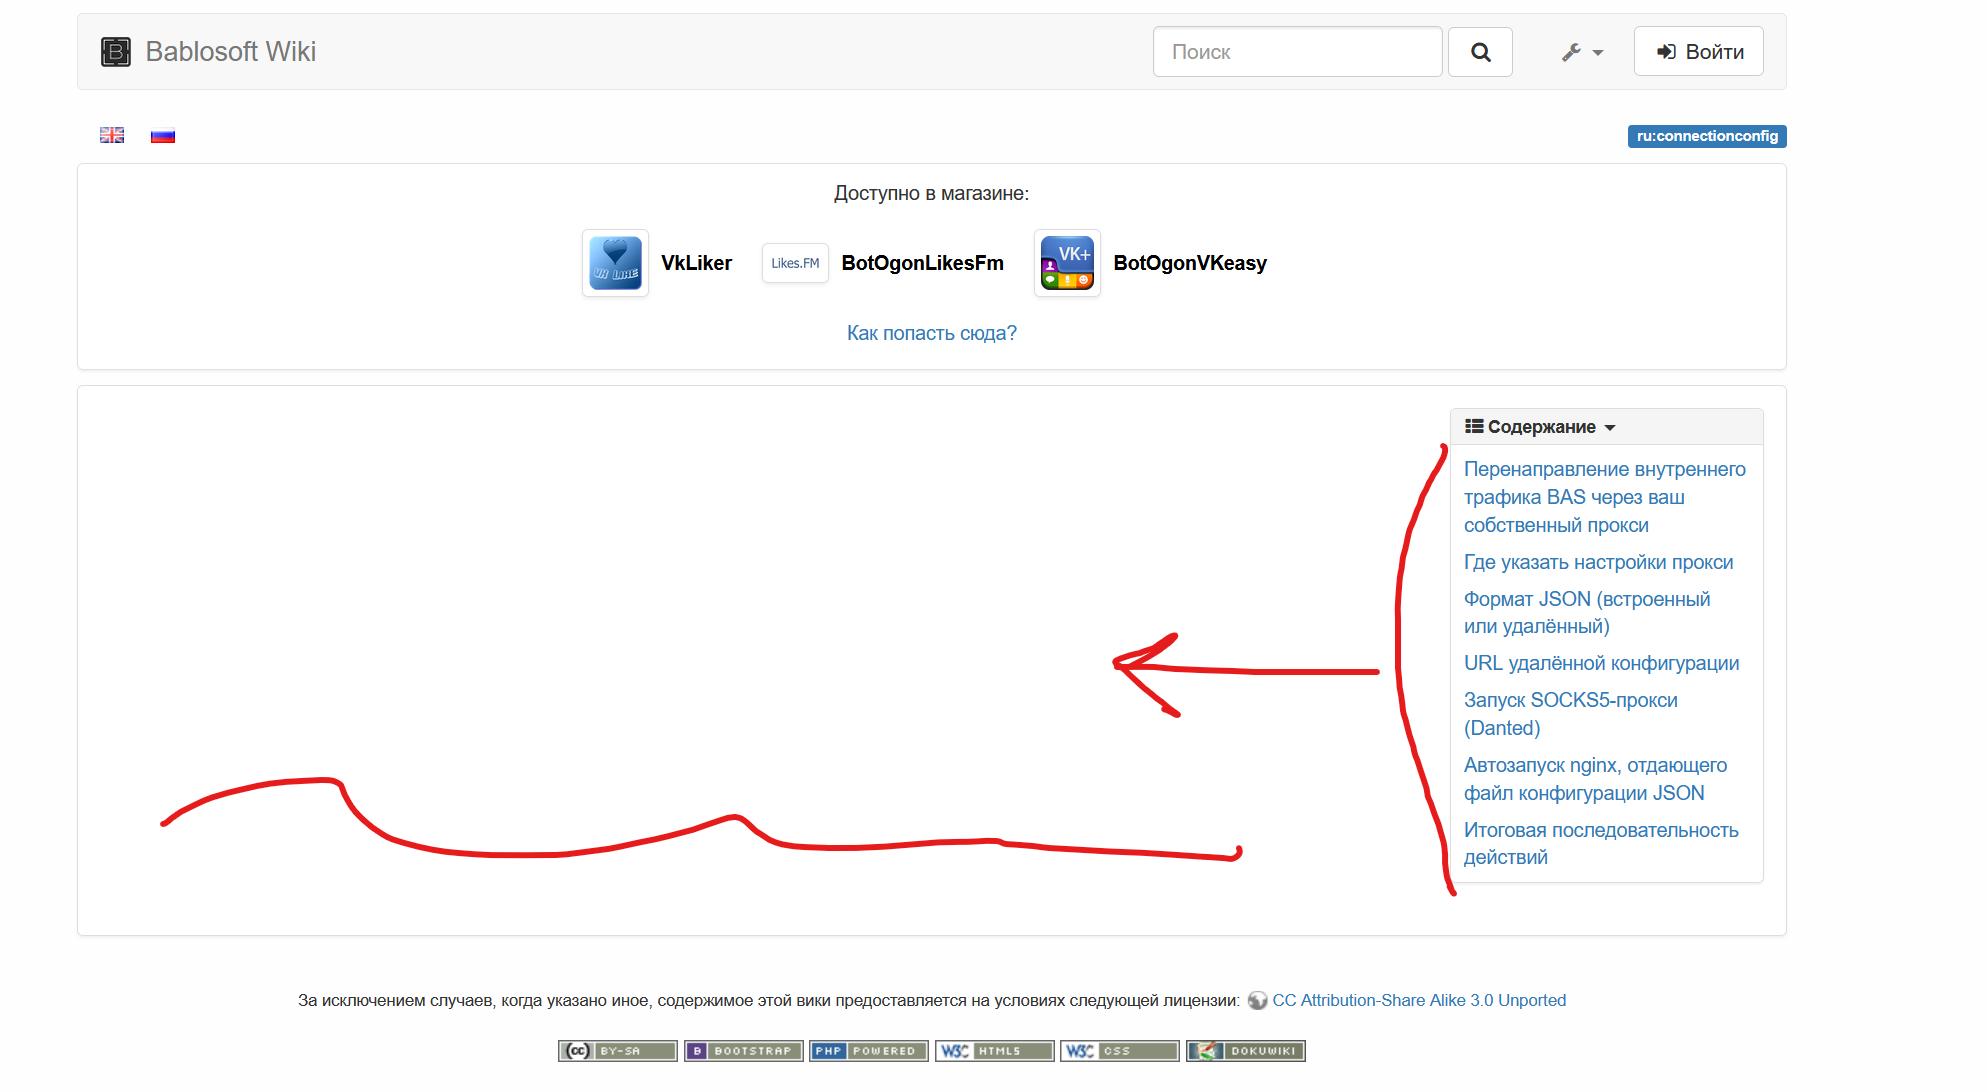Image resolution: width=1987 pixels, height=1092 pixels.
Task: Go to URL удалённой конфигурации section
Action: (1601, 663)
